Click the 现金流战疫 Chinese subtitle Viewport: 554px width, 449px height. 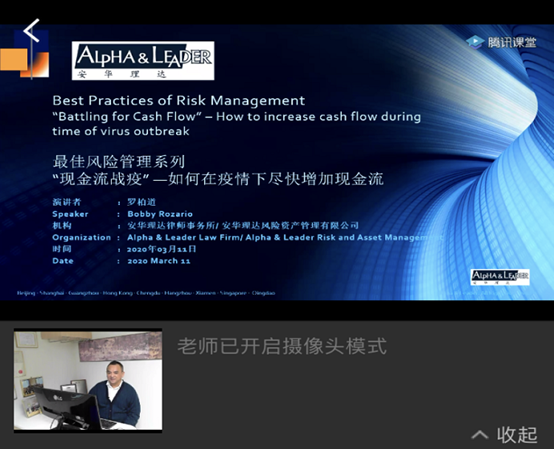pyautogui.click(x=218, y=179)
